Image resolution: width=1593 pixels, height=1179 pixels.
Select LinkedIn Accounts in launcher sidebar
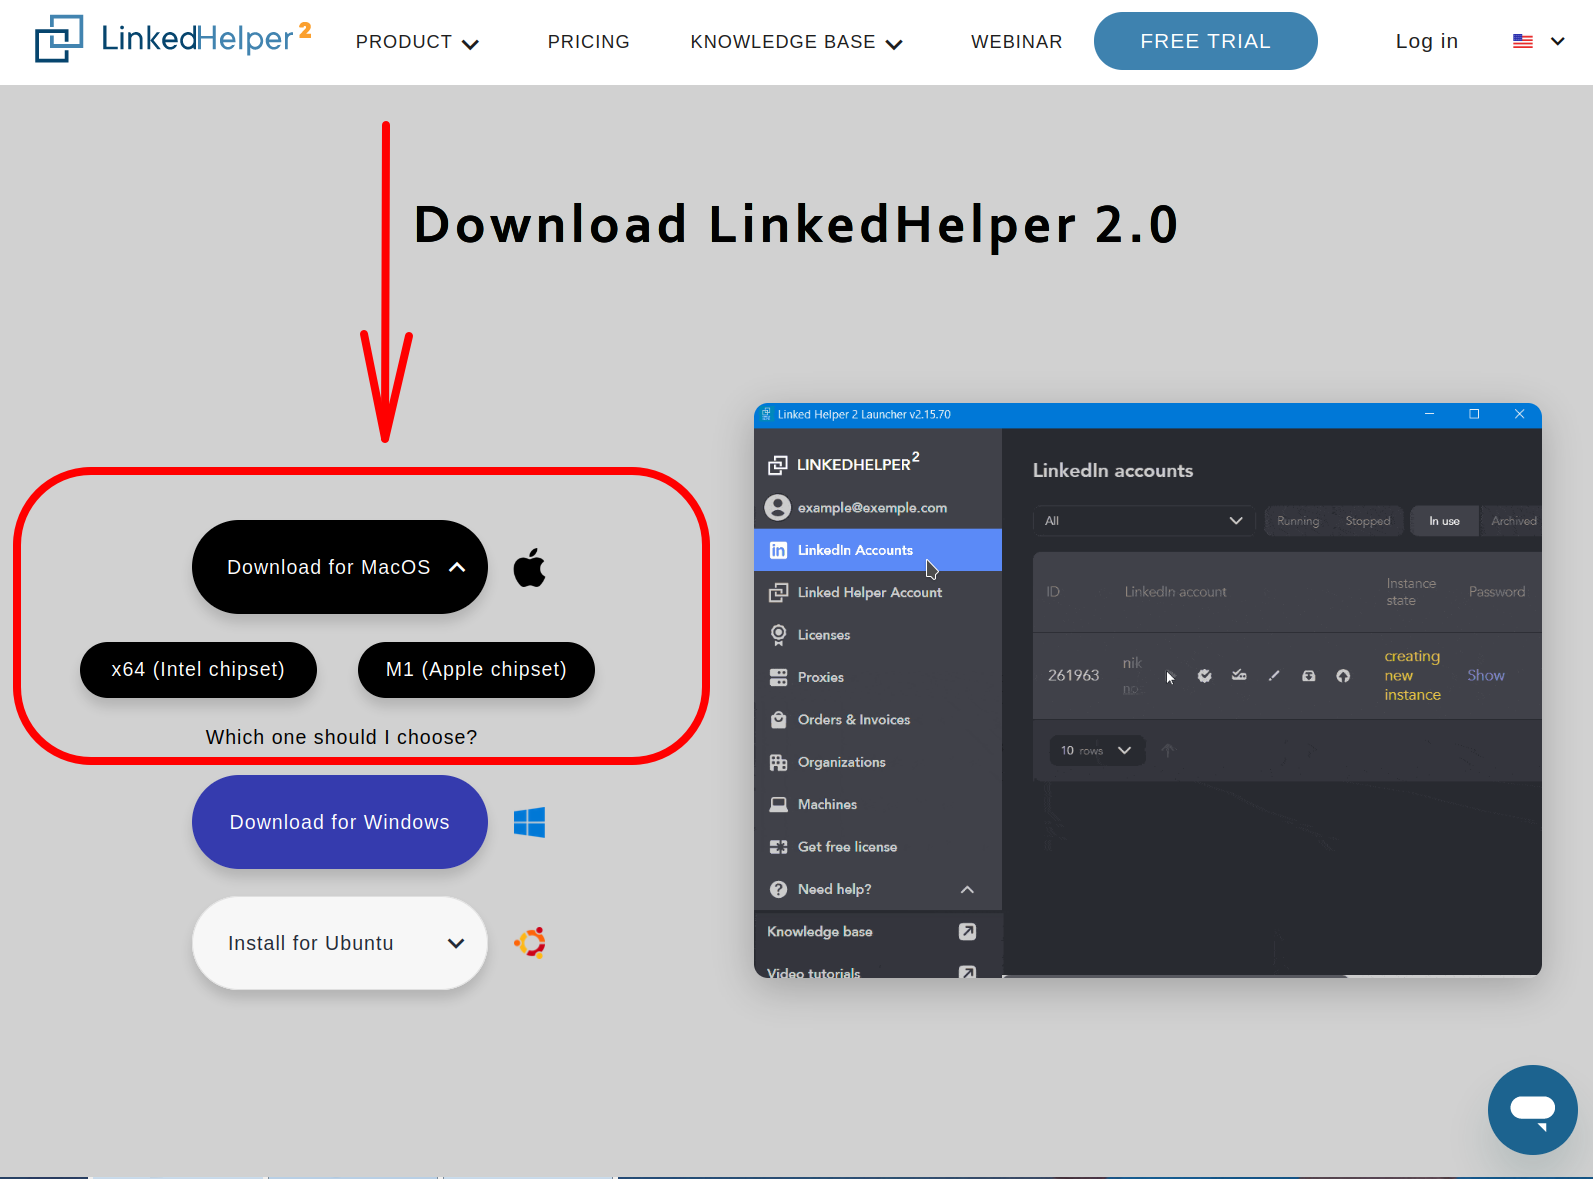pos(878,550)
